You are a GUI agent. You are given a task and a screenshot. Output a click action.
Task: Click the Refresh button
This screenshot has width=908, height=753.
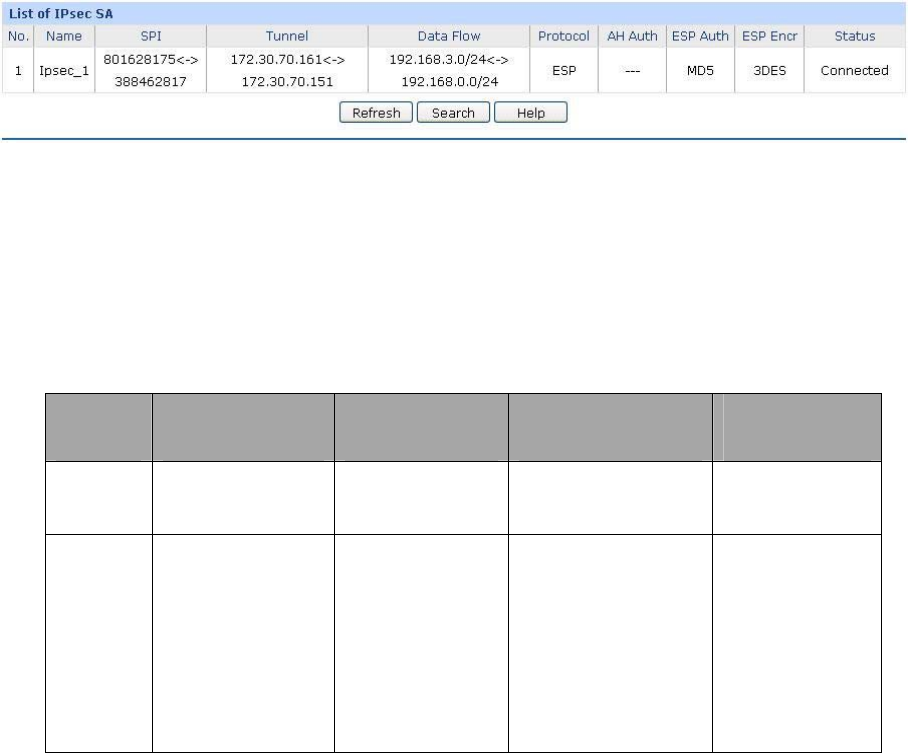376,113
